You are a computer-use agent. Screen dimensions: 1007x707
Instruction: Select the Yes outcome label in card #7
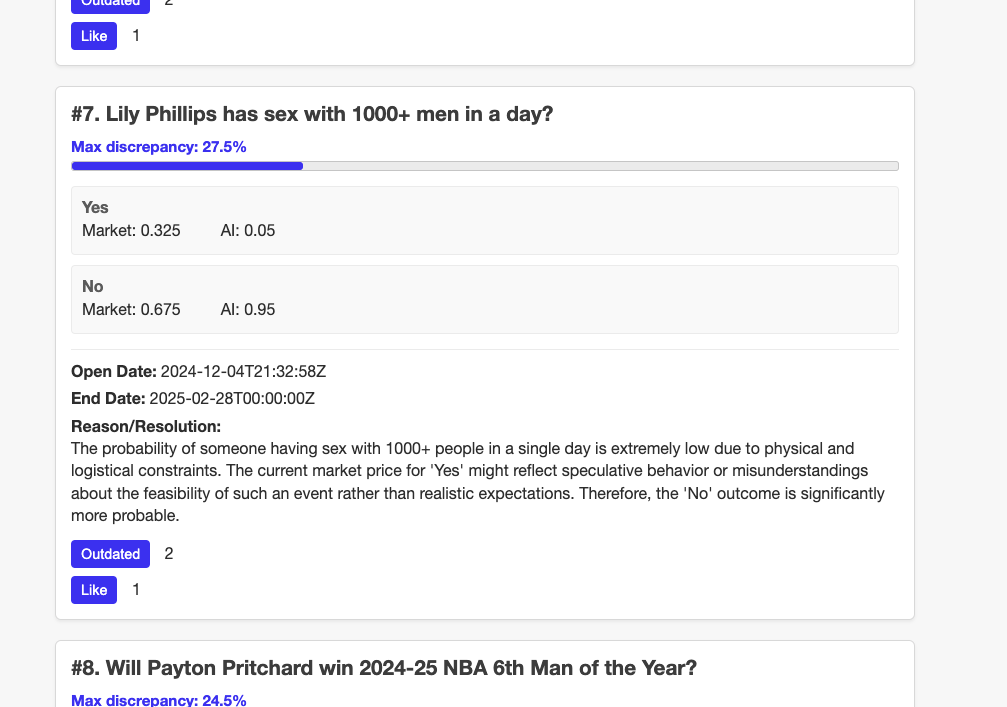tap(95, 207)
